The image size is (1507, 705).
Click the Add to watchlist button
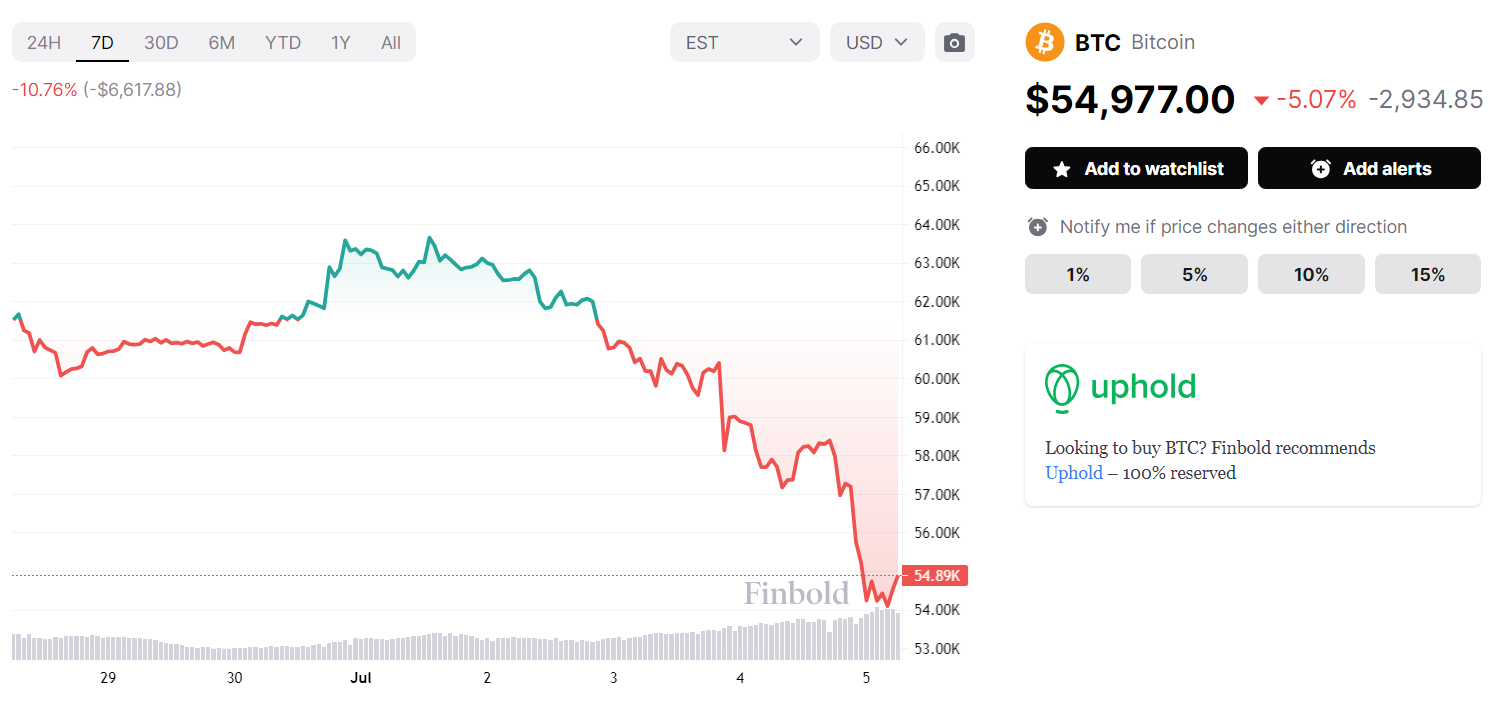point(1136,168)
